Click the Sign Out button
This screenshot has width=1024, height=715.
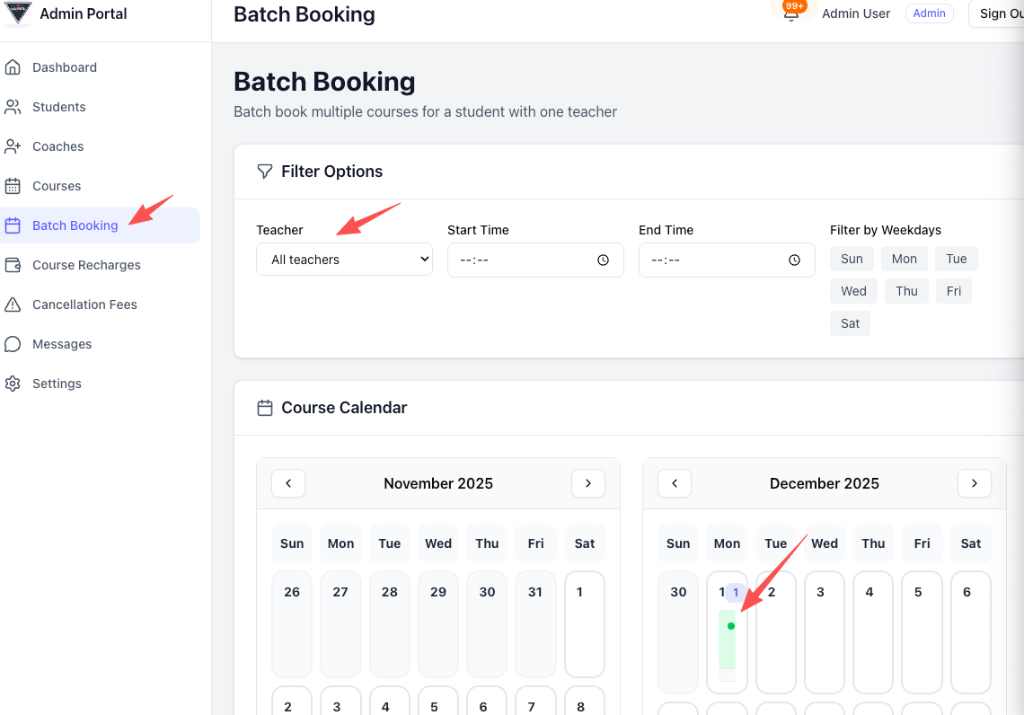click(1005, 13)
